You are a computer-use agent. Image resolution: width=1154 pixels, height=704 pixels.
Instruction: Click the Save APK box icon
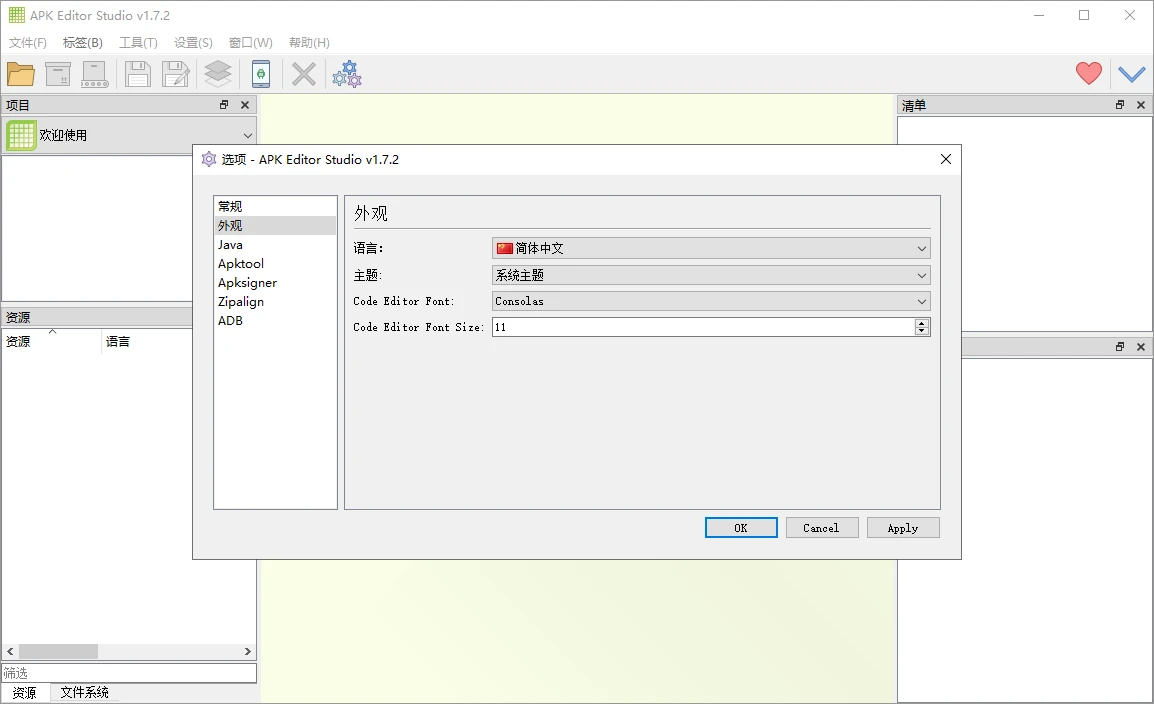click(x=58, y=74)
